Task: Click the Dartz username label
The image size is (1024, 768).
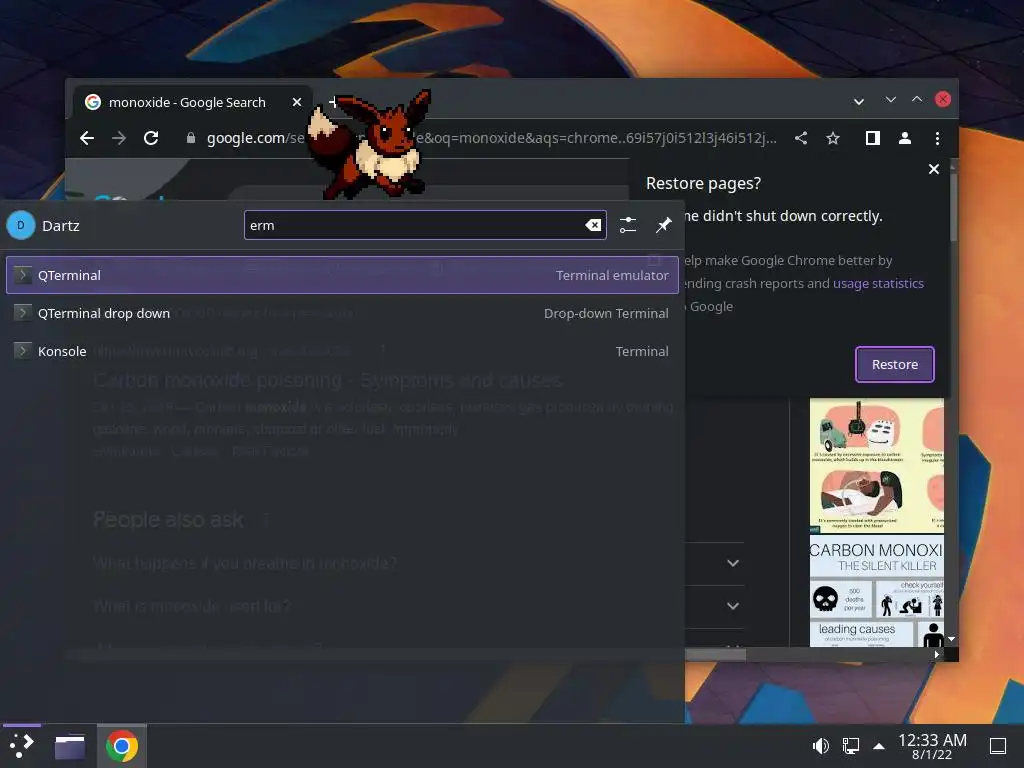Action: coord(61,225)
